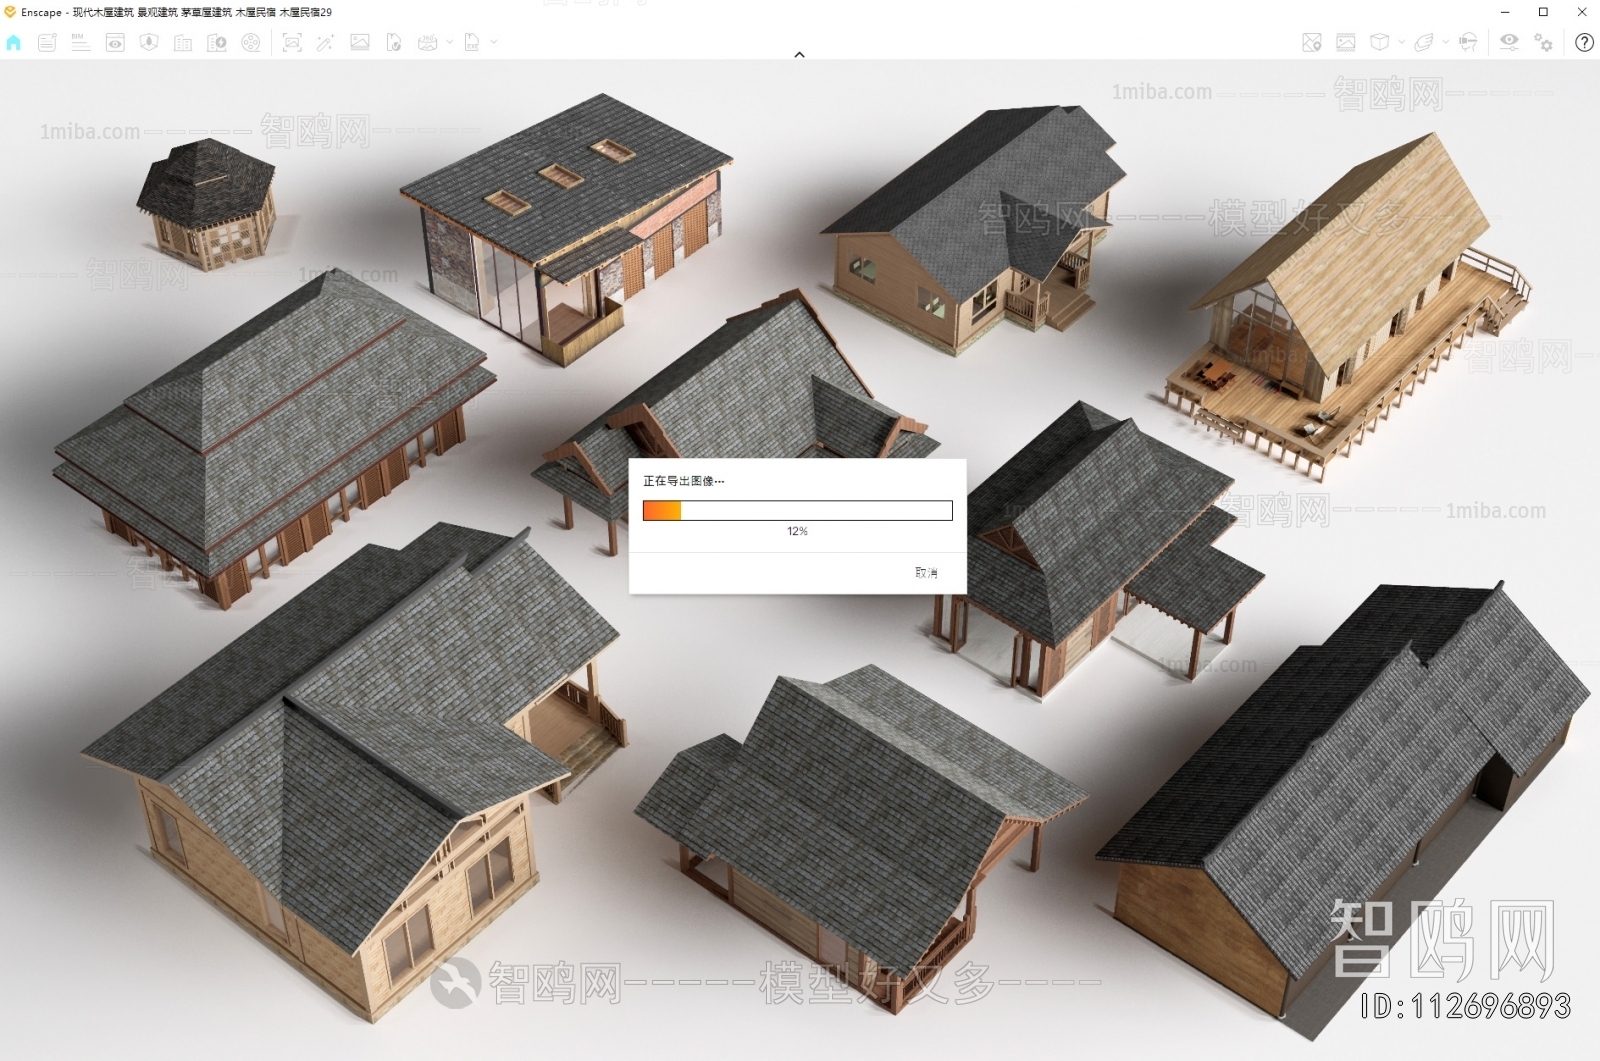Click the Home icon in toolbar
This screenshot has height=1061, width=1600.
pyautogui.click(x=14, y=42)
